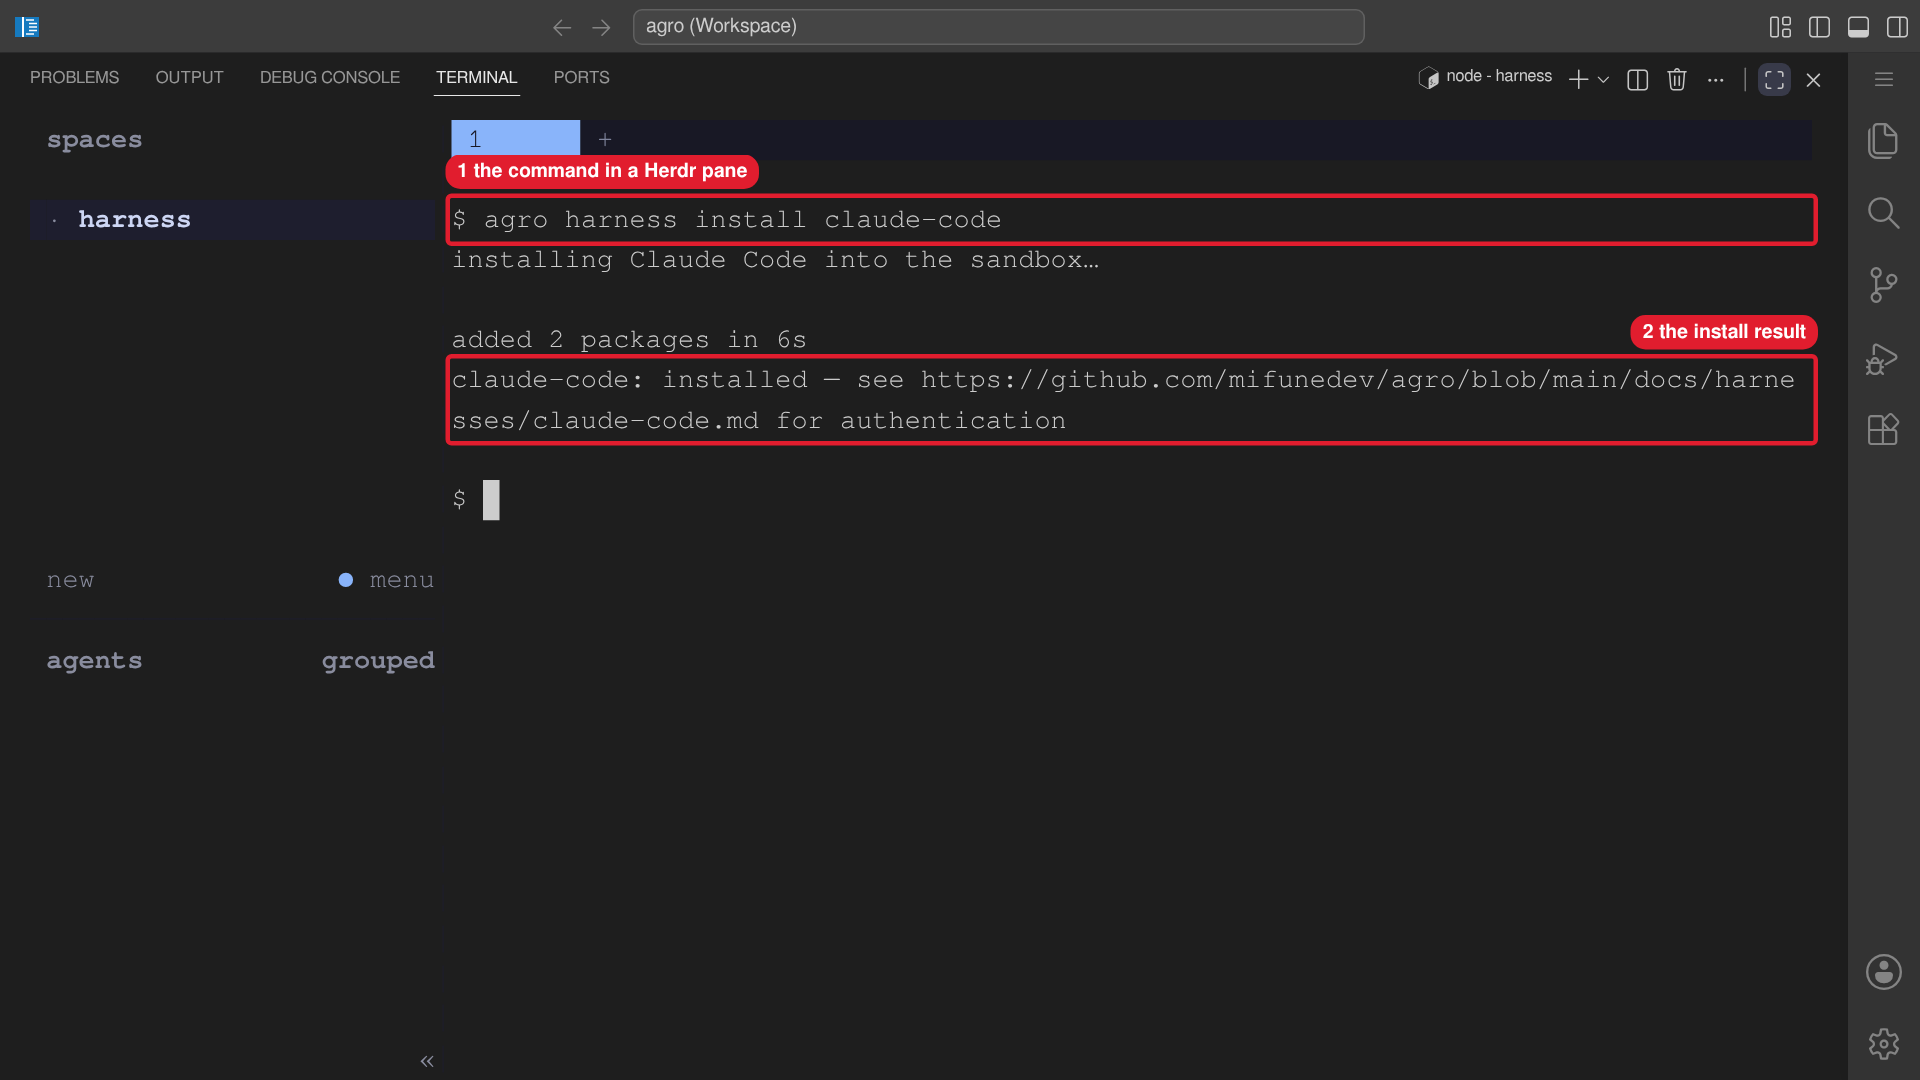1920x1080 pixels.
Task: Toggle maximized panel size
Action: point(1774,79)
